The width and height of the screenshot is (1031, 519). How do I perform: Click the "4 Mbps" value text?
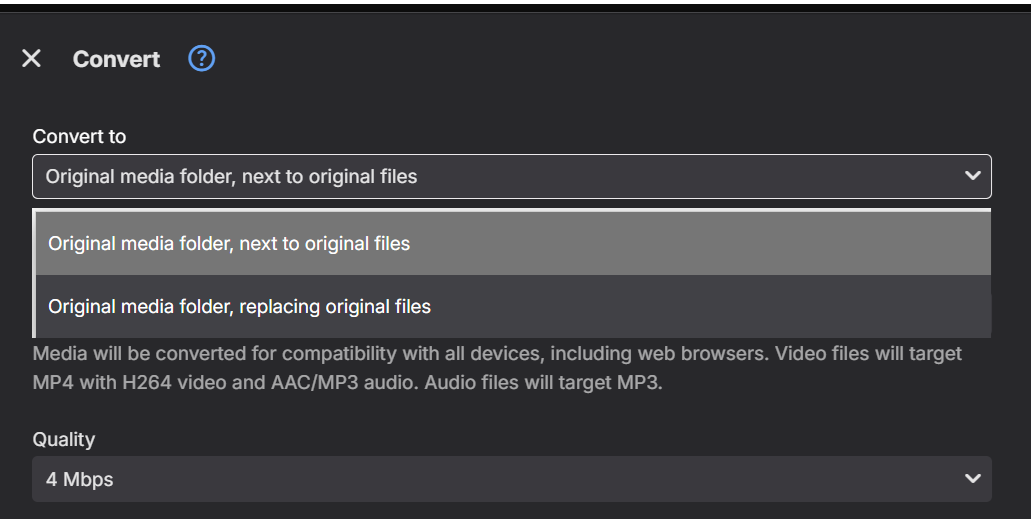pos(79,480)
